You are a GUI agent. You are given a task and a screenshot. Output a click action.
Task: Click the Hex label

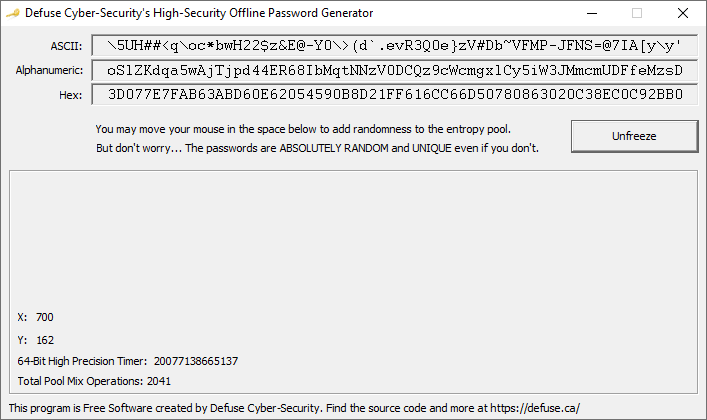(71, 95)
